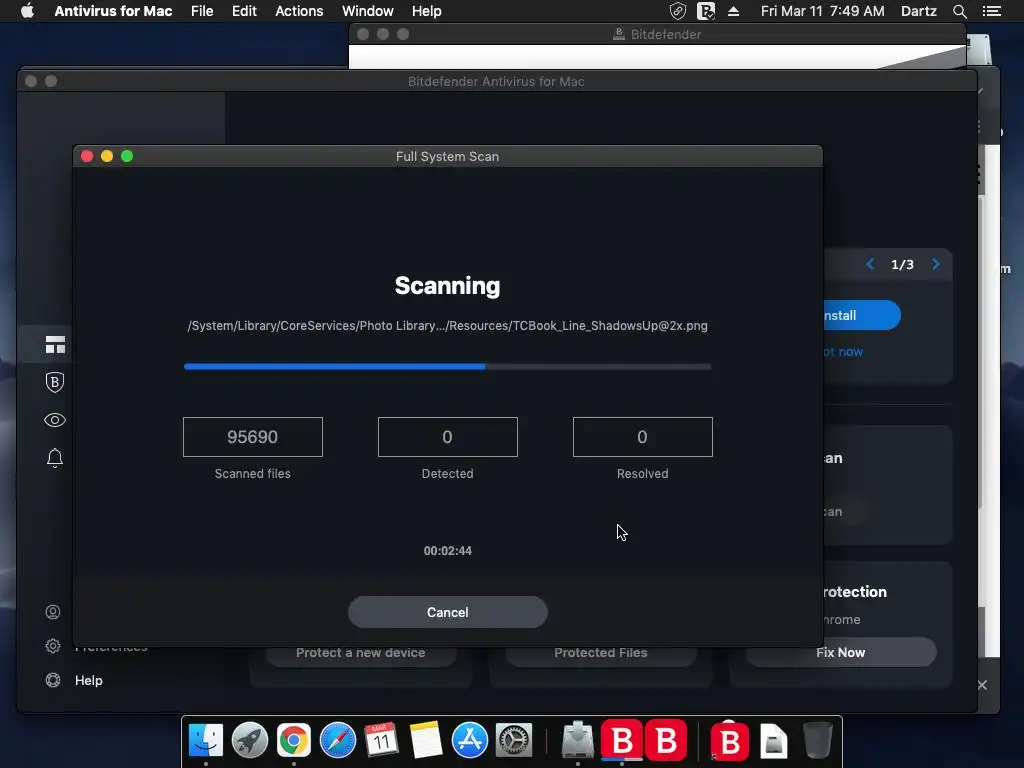Open System Preferences from the Dock
Viewport: 1024px width, 768px height.
point(514,741)
